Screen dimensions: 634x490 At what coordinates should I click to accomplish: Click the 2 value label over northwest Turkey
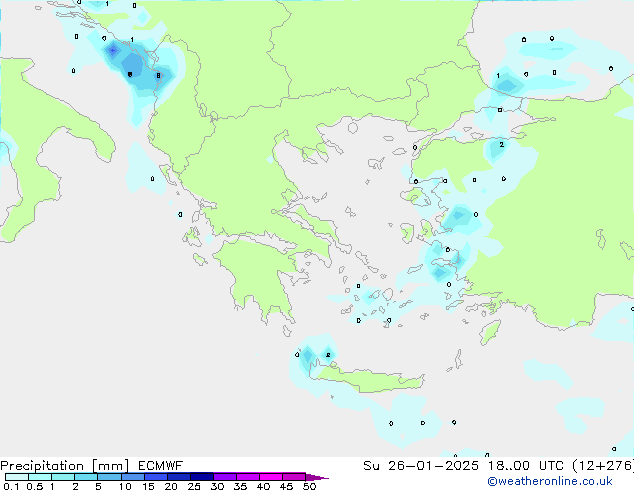coord(501,145)
